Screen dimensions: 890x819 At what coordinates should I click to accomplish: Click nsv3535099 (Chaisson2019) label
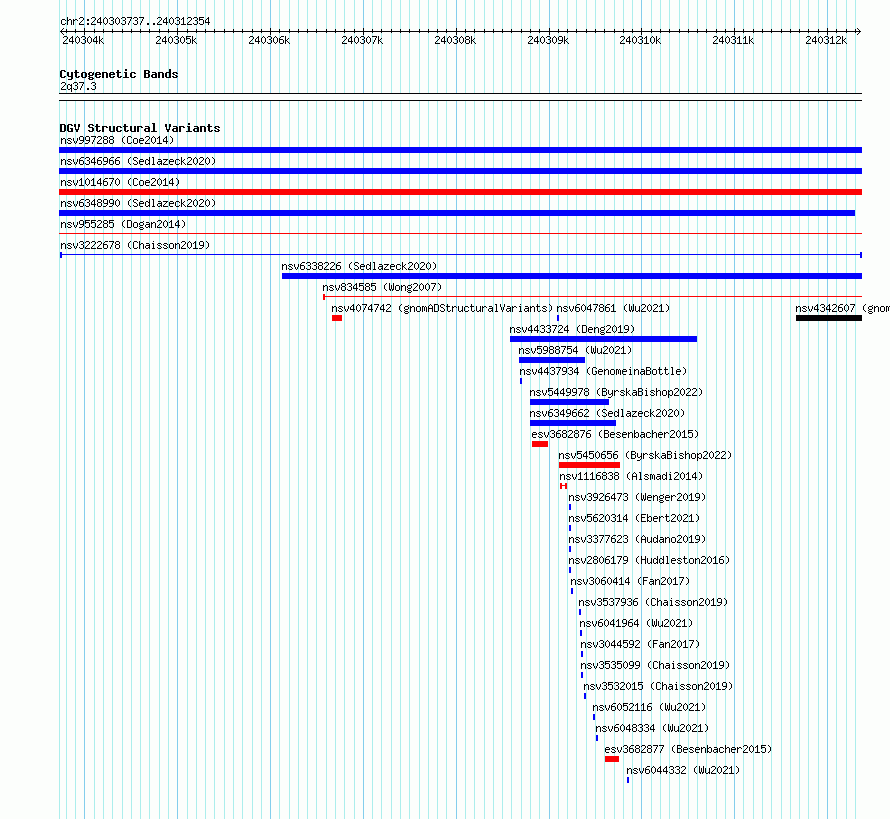click(x=655, y=665)
